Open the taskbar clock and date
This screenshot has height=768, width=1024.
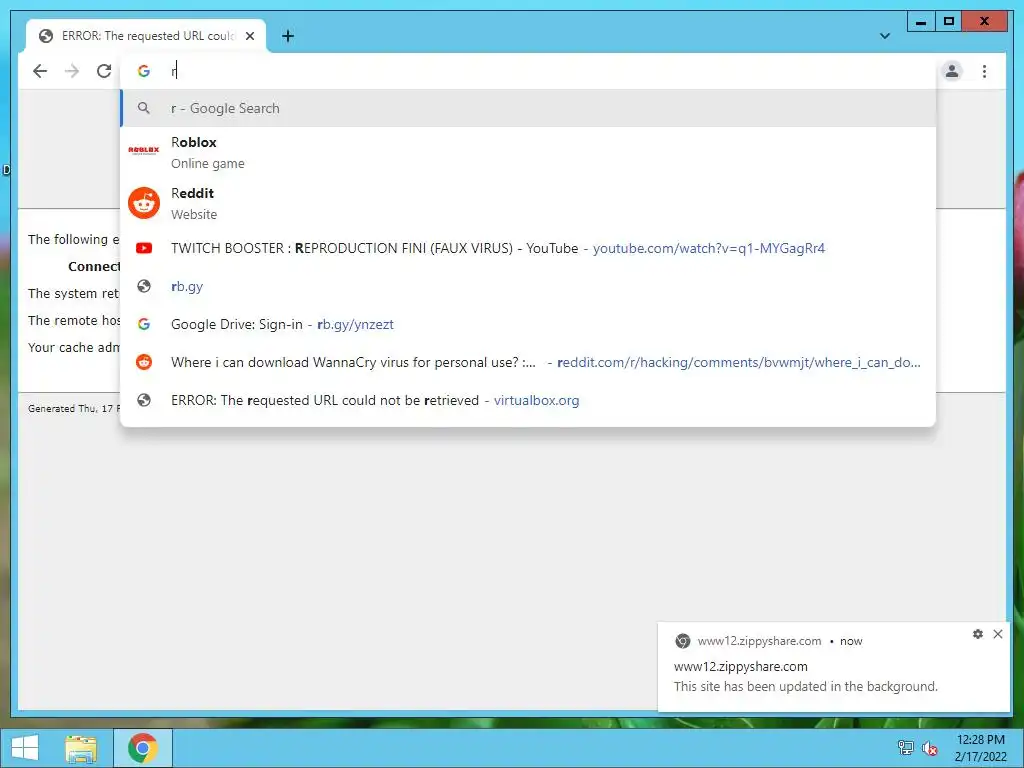point(980,748)
